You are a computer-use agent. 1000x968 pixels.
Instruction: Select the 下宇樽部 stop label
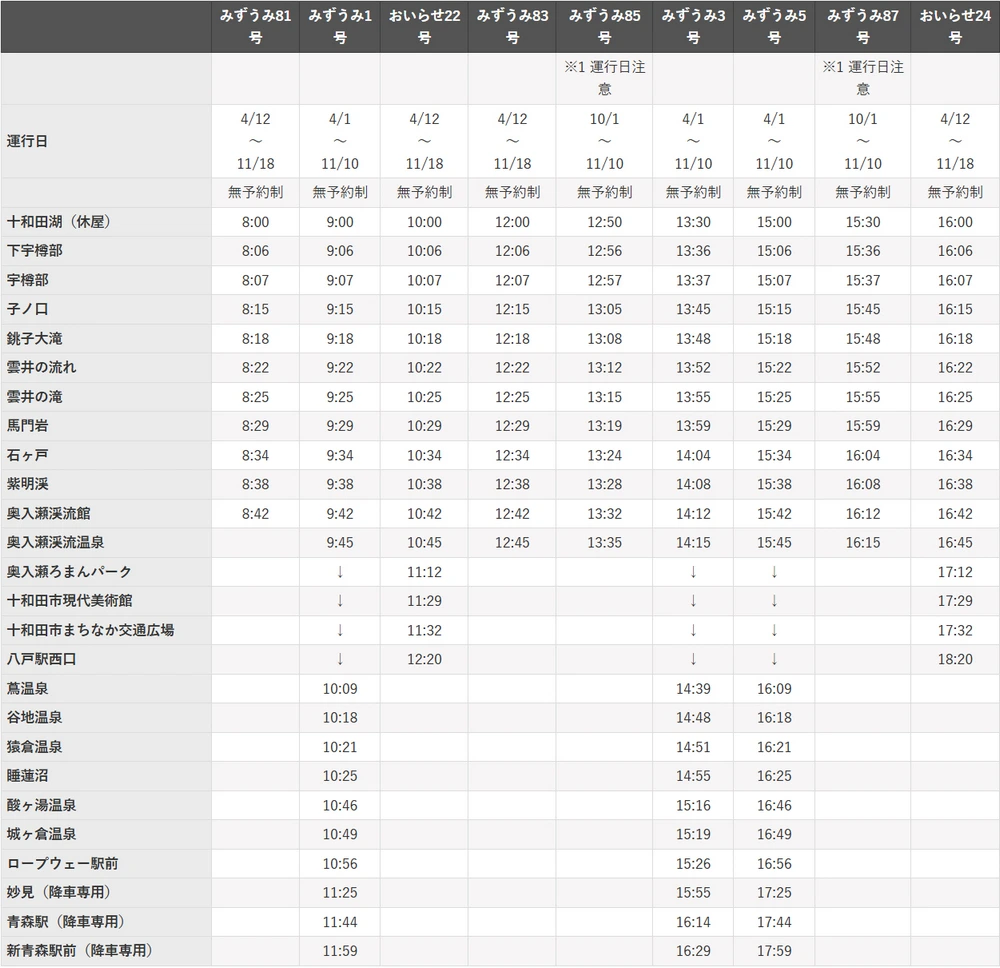[x=34, y=251]
